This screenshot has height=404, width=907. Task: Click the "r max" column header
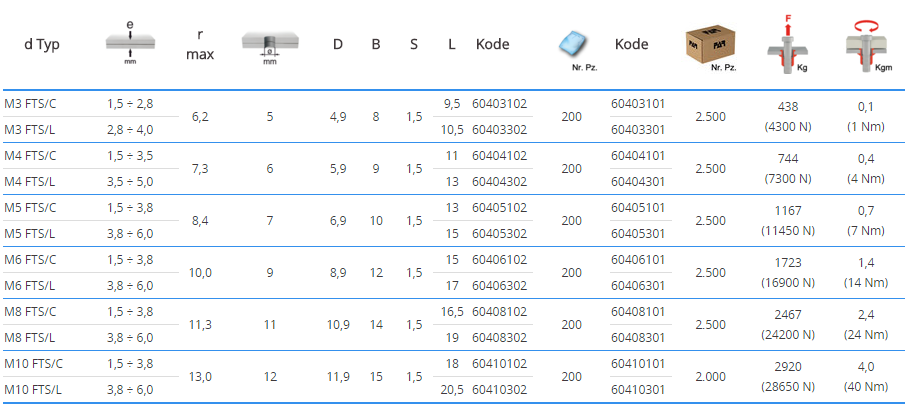pyautogui.click(x=200, y=44)
